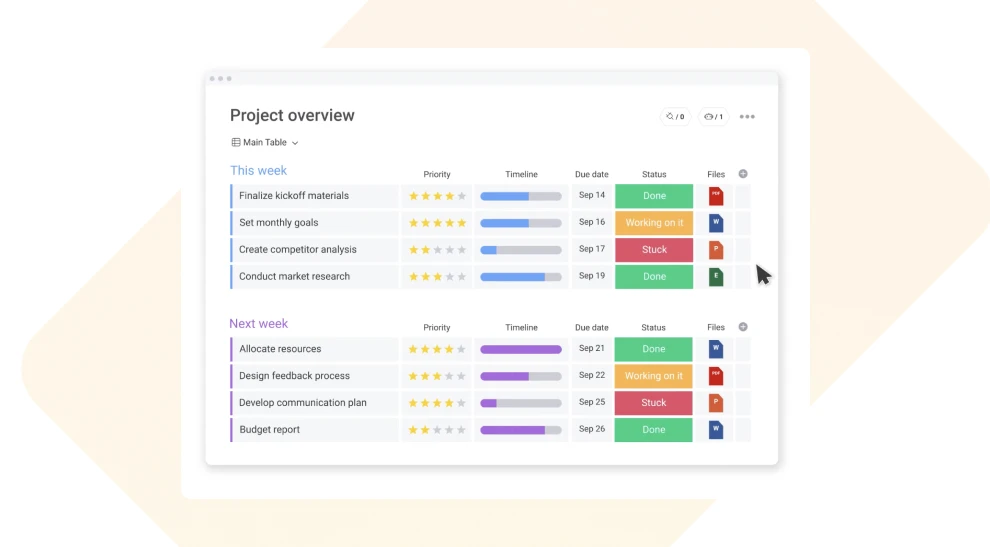Image resolution: width=990 pixels, height=547 pixels.
Task: Change Done status of Allocate resources
Action: click(653, 349)
